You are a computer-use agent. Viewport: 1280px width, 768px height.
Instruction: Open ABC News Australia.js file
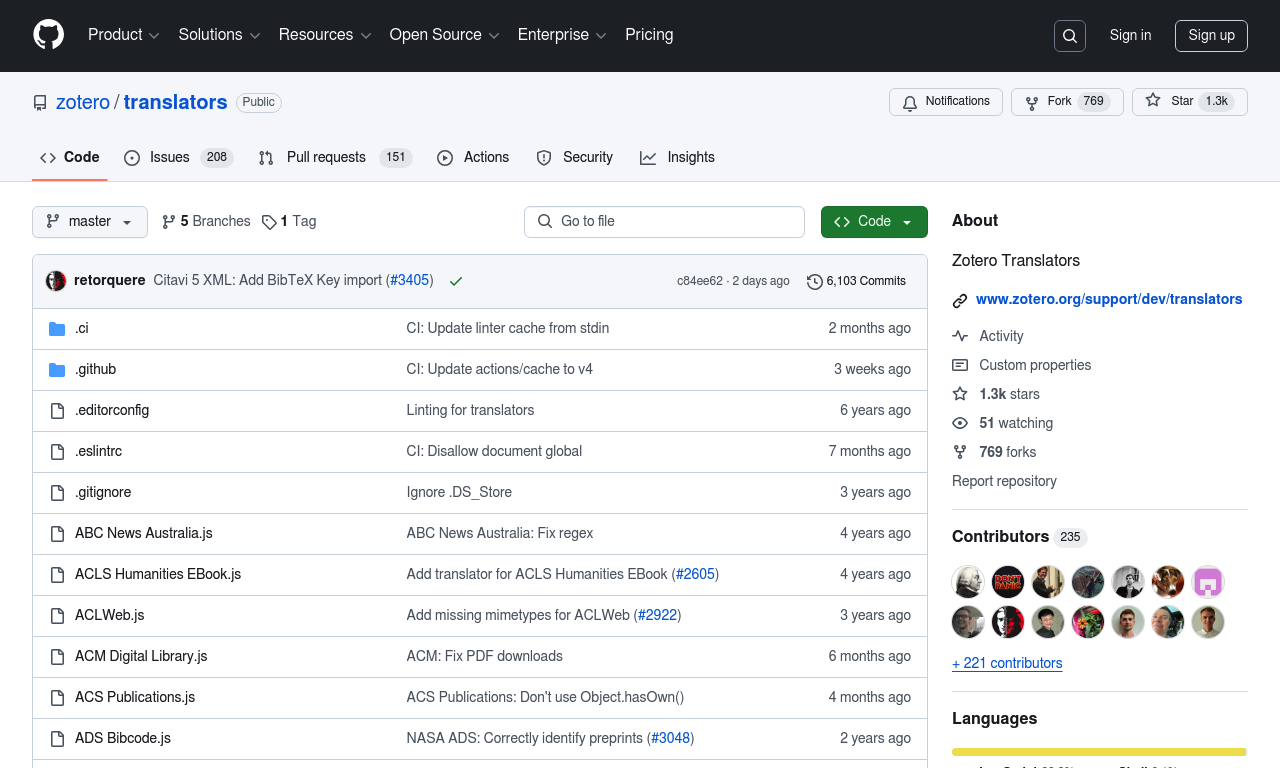[x=144, y=533]
